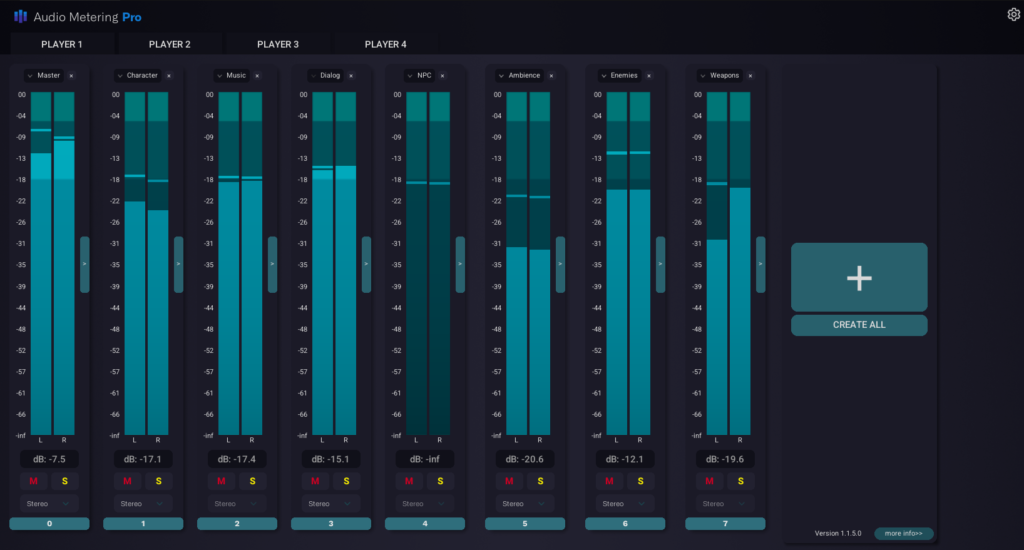
Task: Expand the side arrow on Music meter
Action: coord(272,264)
